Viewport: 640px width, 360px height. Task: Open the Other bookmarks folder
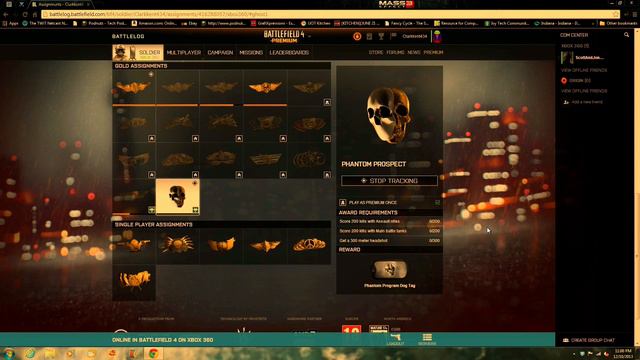tap(618, 24)
